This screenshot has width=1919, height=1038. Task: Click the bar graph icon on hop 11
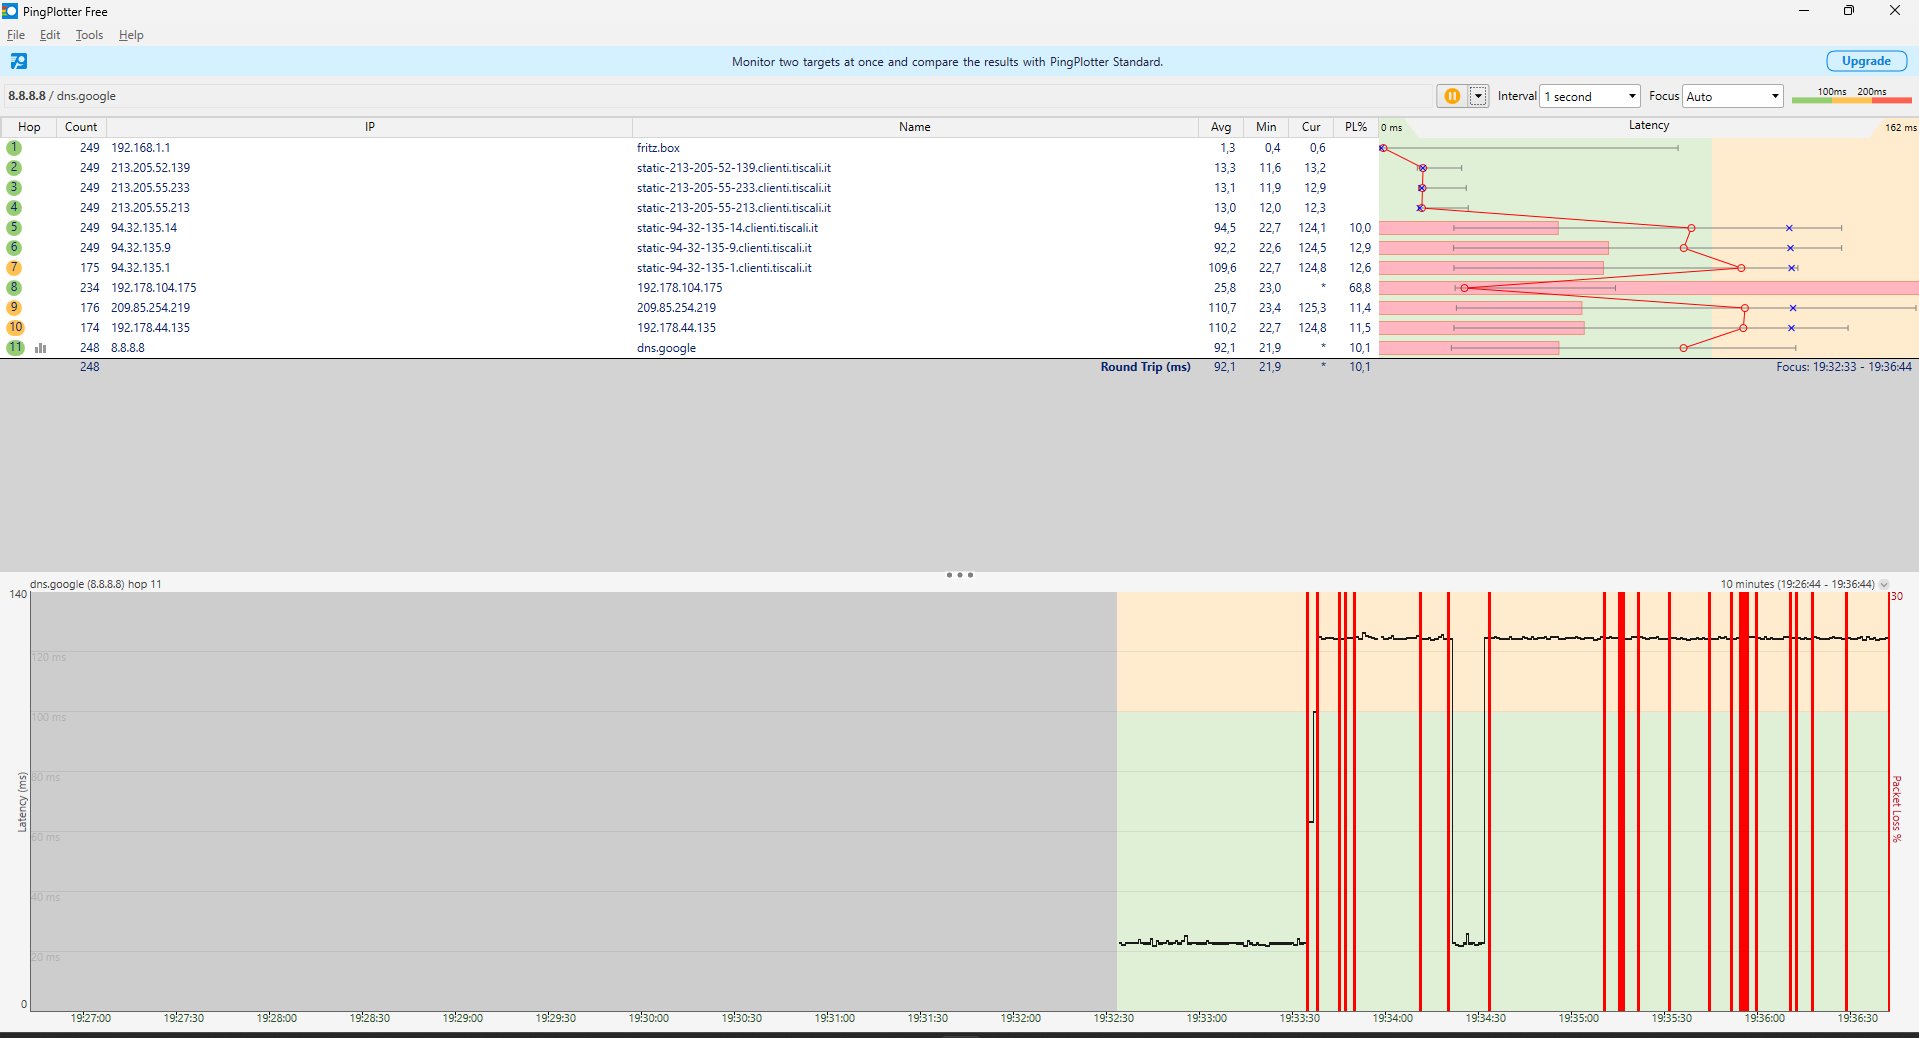click(x=41, y=348)
